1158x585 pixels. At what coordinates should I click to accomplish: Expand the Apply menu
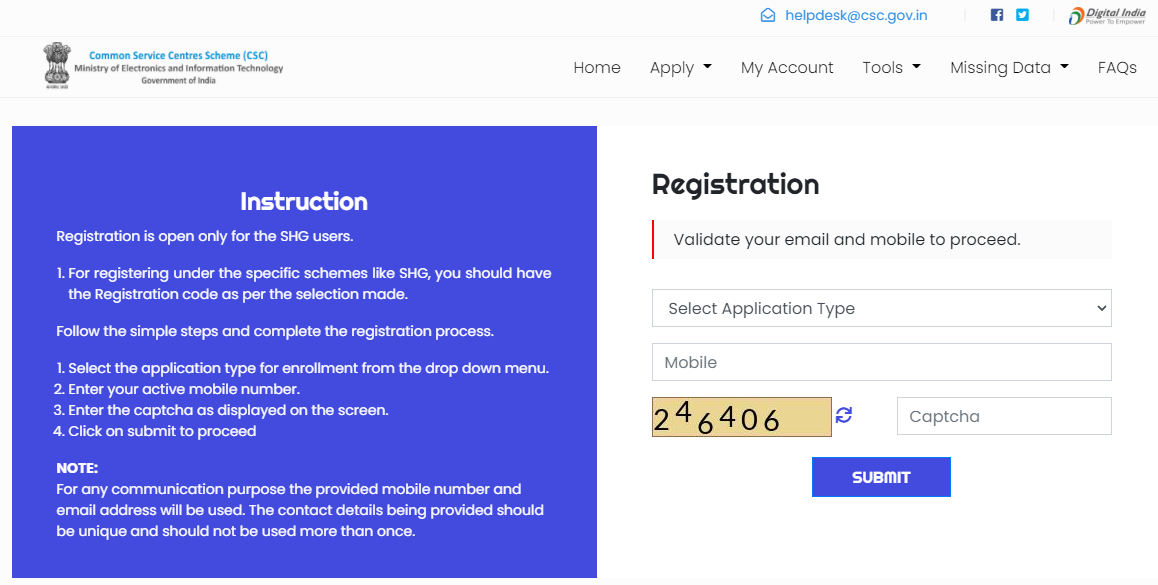coord(680,67)
